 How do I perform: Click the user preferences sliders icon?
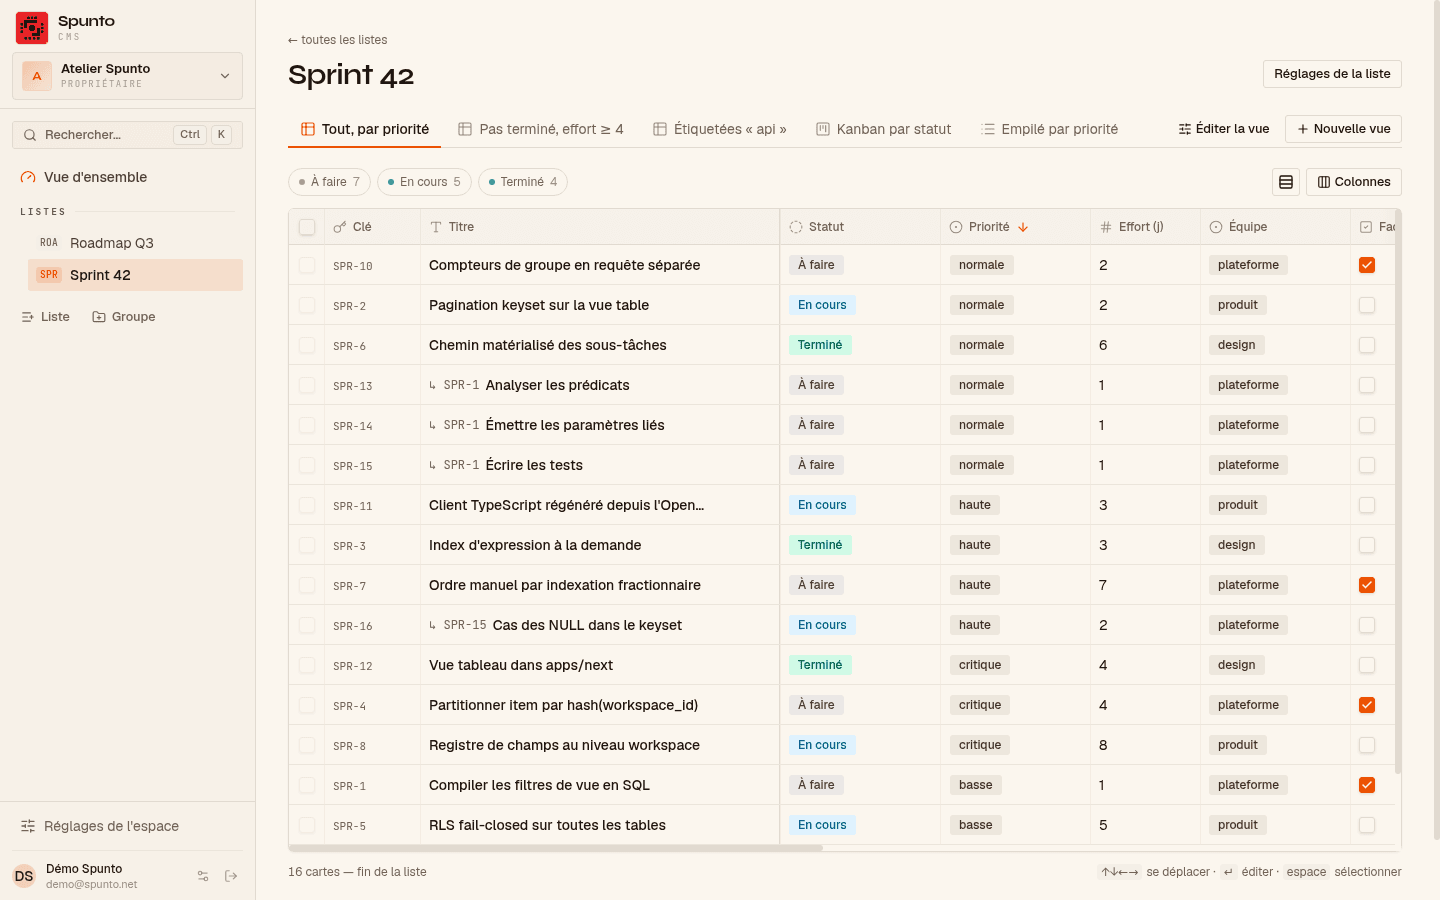pos(203,876)
